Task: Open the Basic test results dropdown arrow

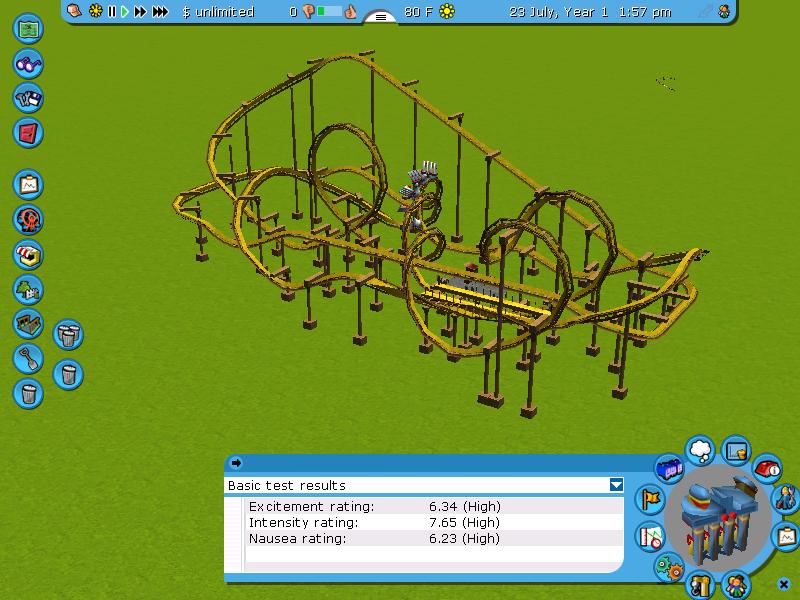Action: click(616, 485)
